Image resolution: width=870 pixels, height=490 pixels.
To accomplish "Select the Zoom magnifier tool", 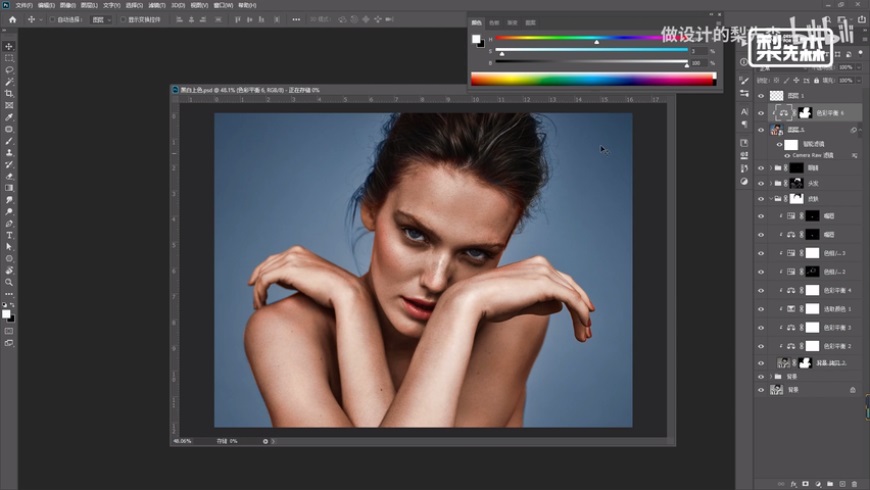I will tap(9, 282).
